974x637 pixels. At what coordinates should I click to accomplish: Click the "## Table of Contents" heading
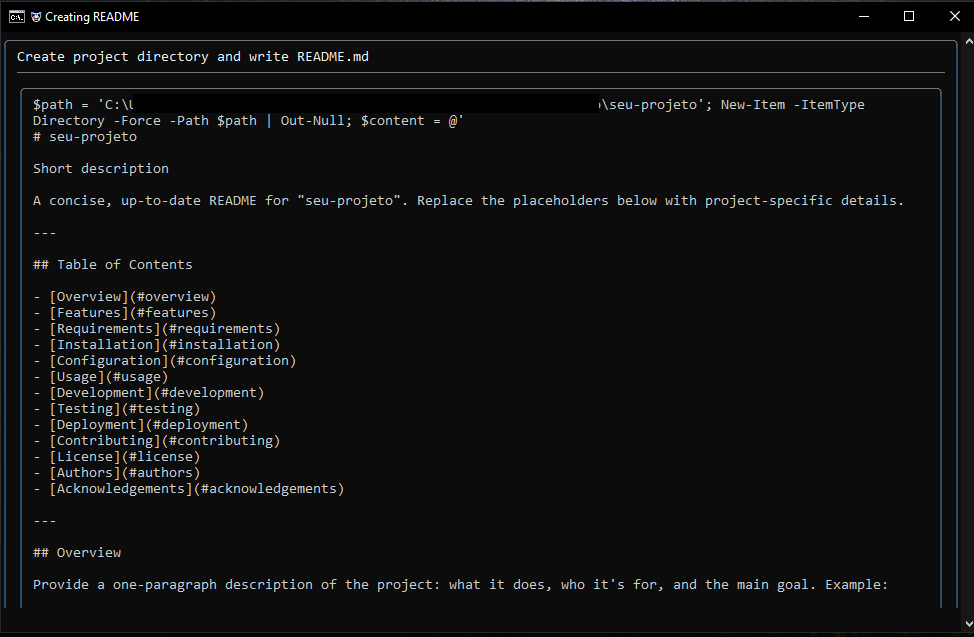(x=113, y=265)
